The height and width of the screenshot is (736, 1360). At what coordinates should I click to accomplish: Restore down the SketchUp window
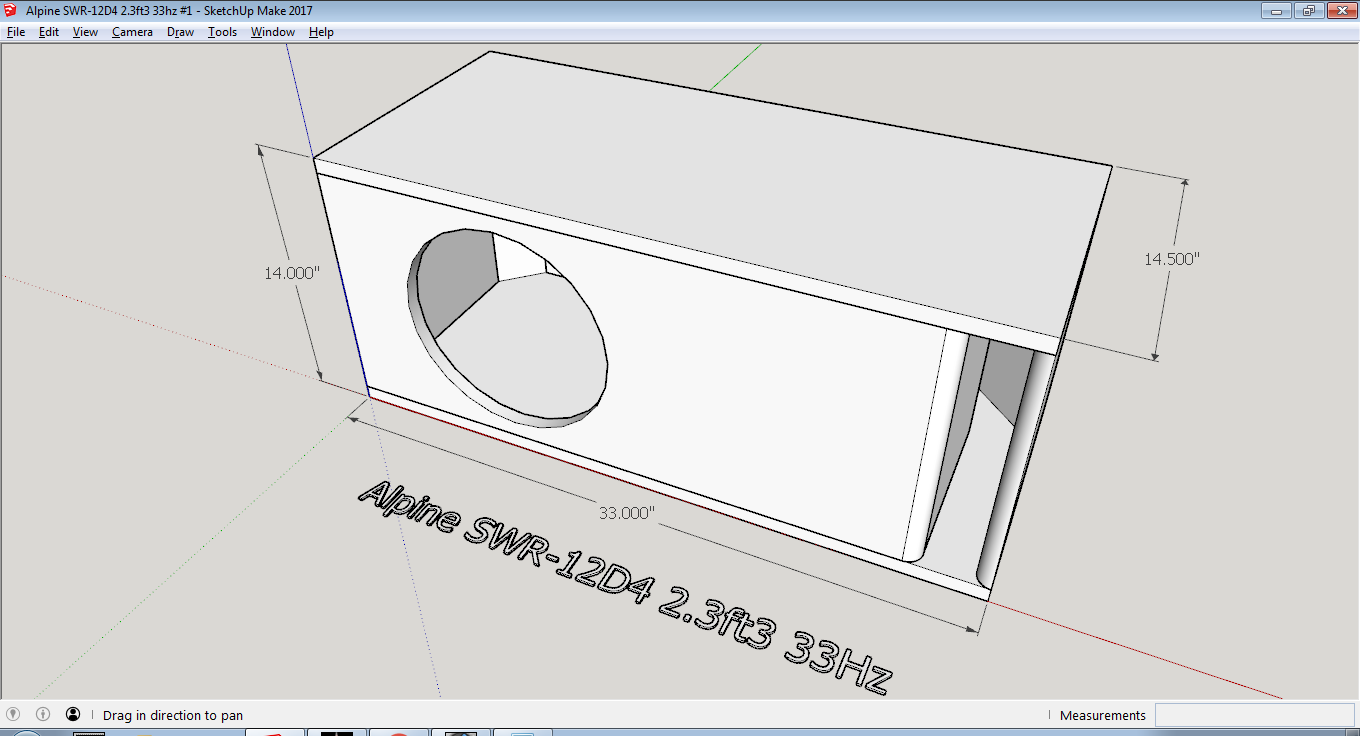[x=1308, y=10]
